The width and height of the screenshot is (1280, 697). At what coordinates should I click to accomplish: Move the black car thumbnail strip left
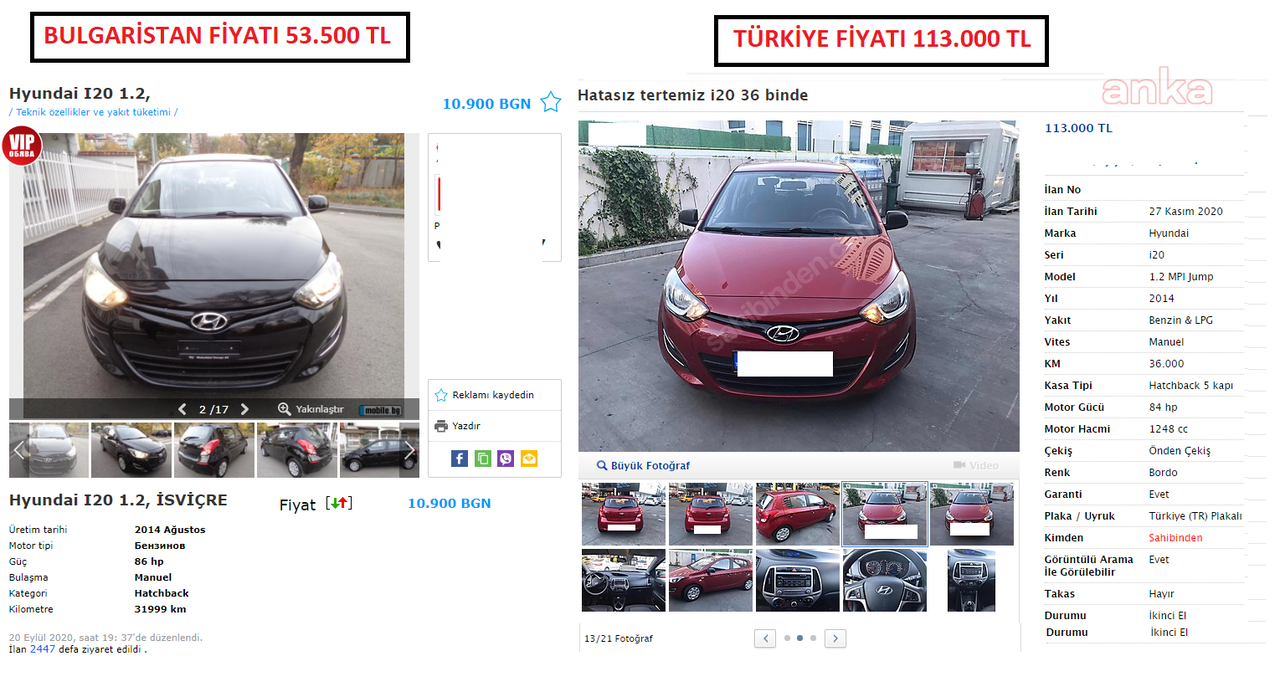(x=19, y=450)
